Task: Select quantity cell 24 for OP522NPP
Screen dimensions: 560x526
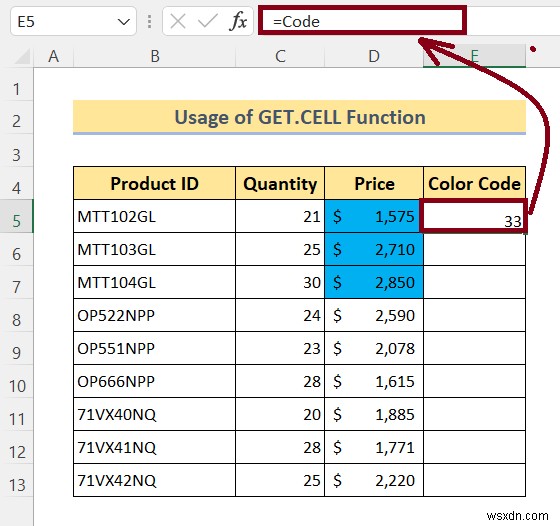Action: click(280, 315)
